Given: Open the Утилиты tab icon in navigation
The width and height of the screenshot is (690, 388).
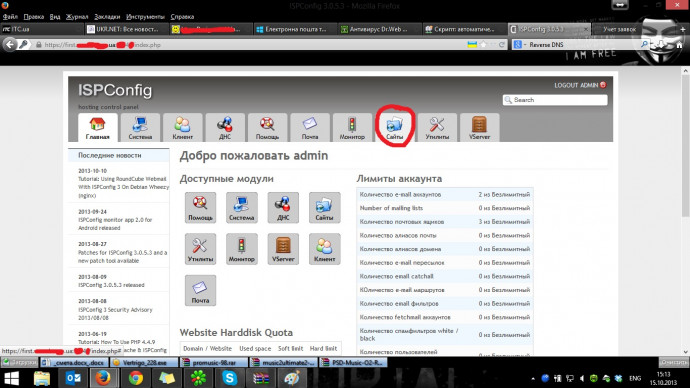Looking at the screenshot, I should [x=437, y=128].
